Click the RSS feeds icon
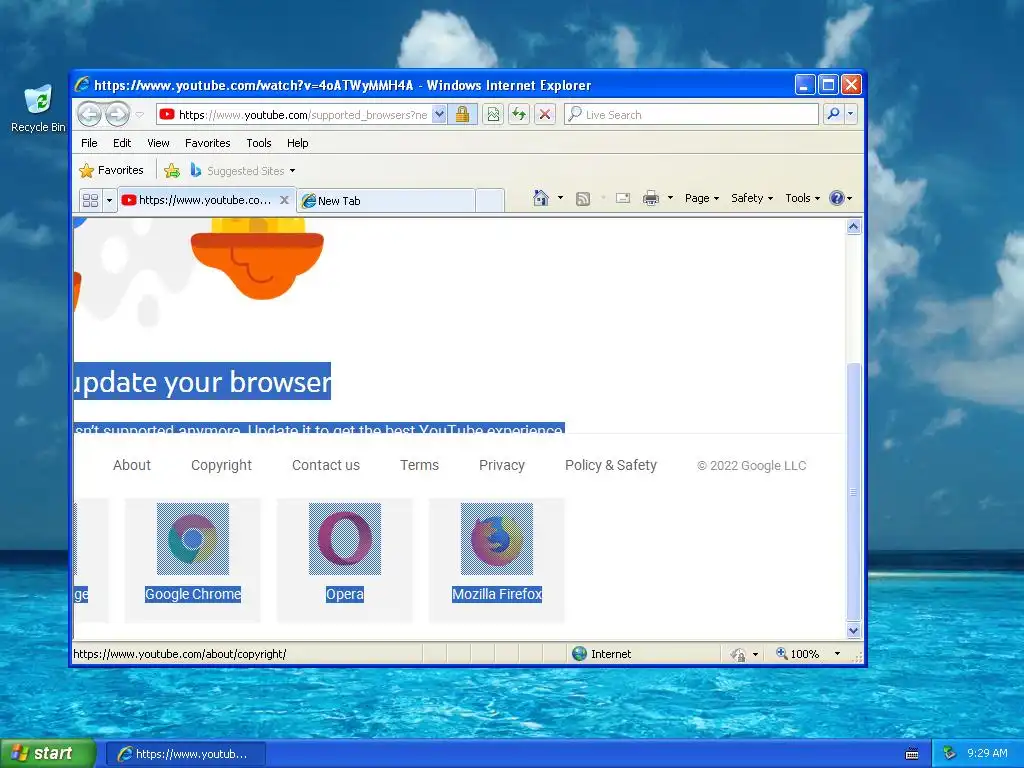 [x=583, y=199]
